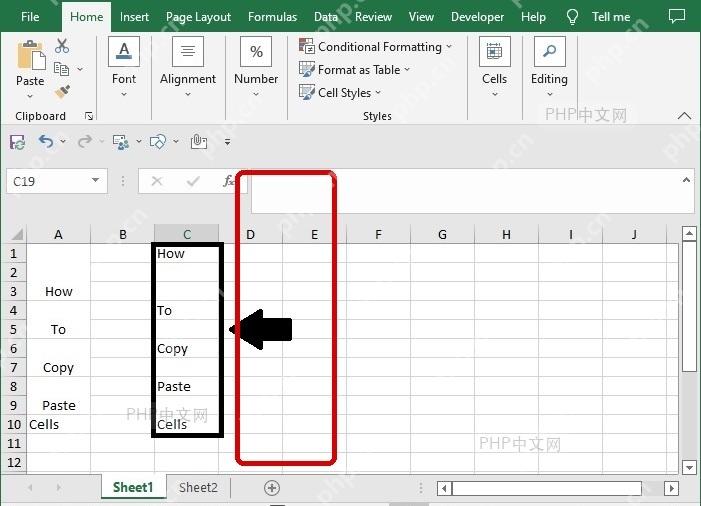This screenshot has width=701, height=506.
Task: Click the Enter checkmark formula bar icon
Action: click(x=193, y=181)
